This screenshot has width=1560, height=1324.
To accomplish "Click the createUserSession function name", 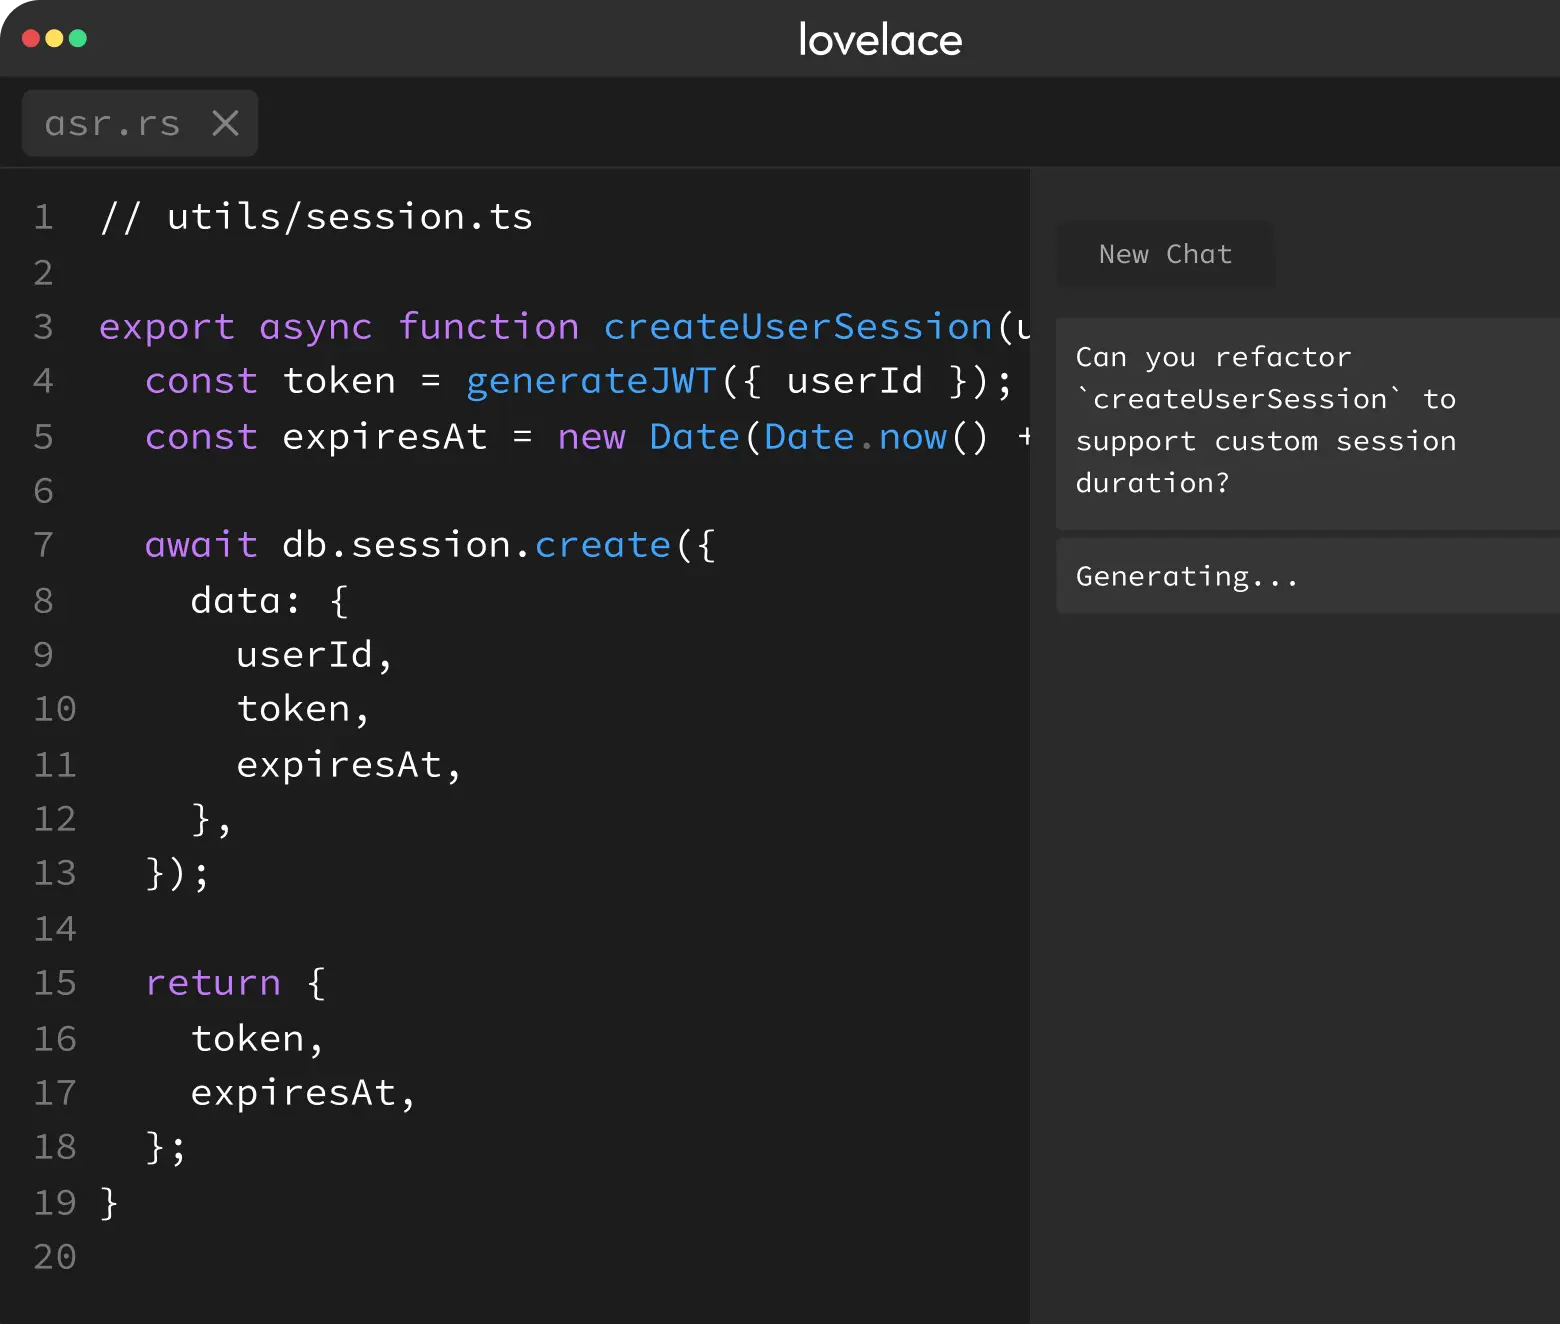I will (798, 327).
